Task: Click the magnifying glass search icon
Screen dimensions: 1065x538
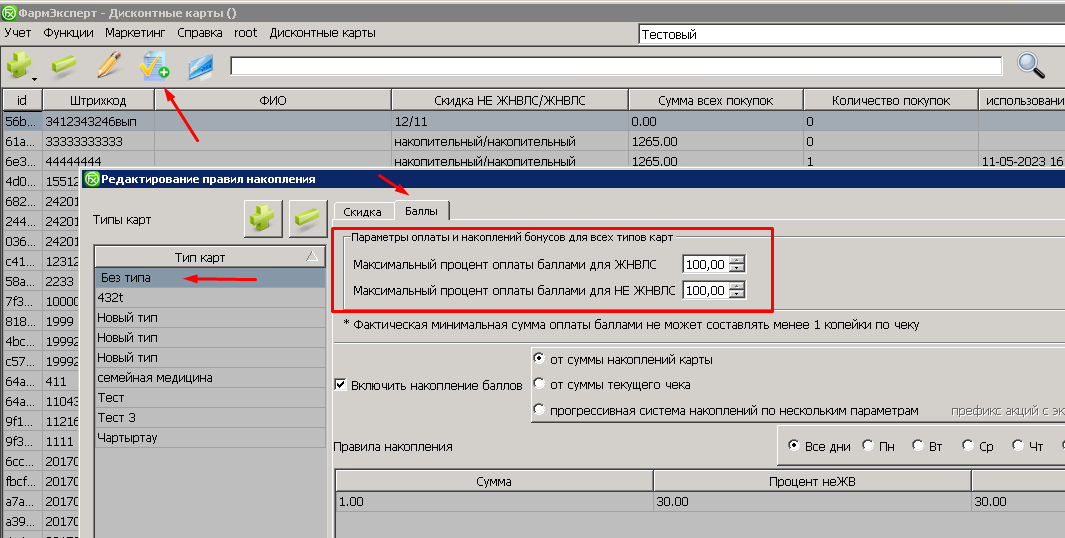Action: click(1031, 66)
